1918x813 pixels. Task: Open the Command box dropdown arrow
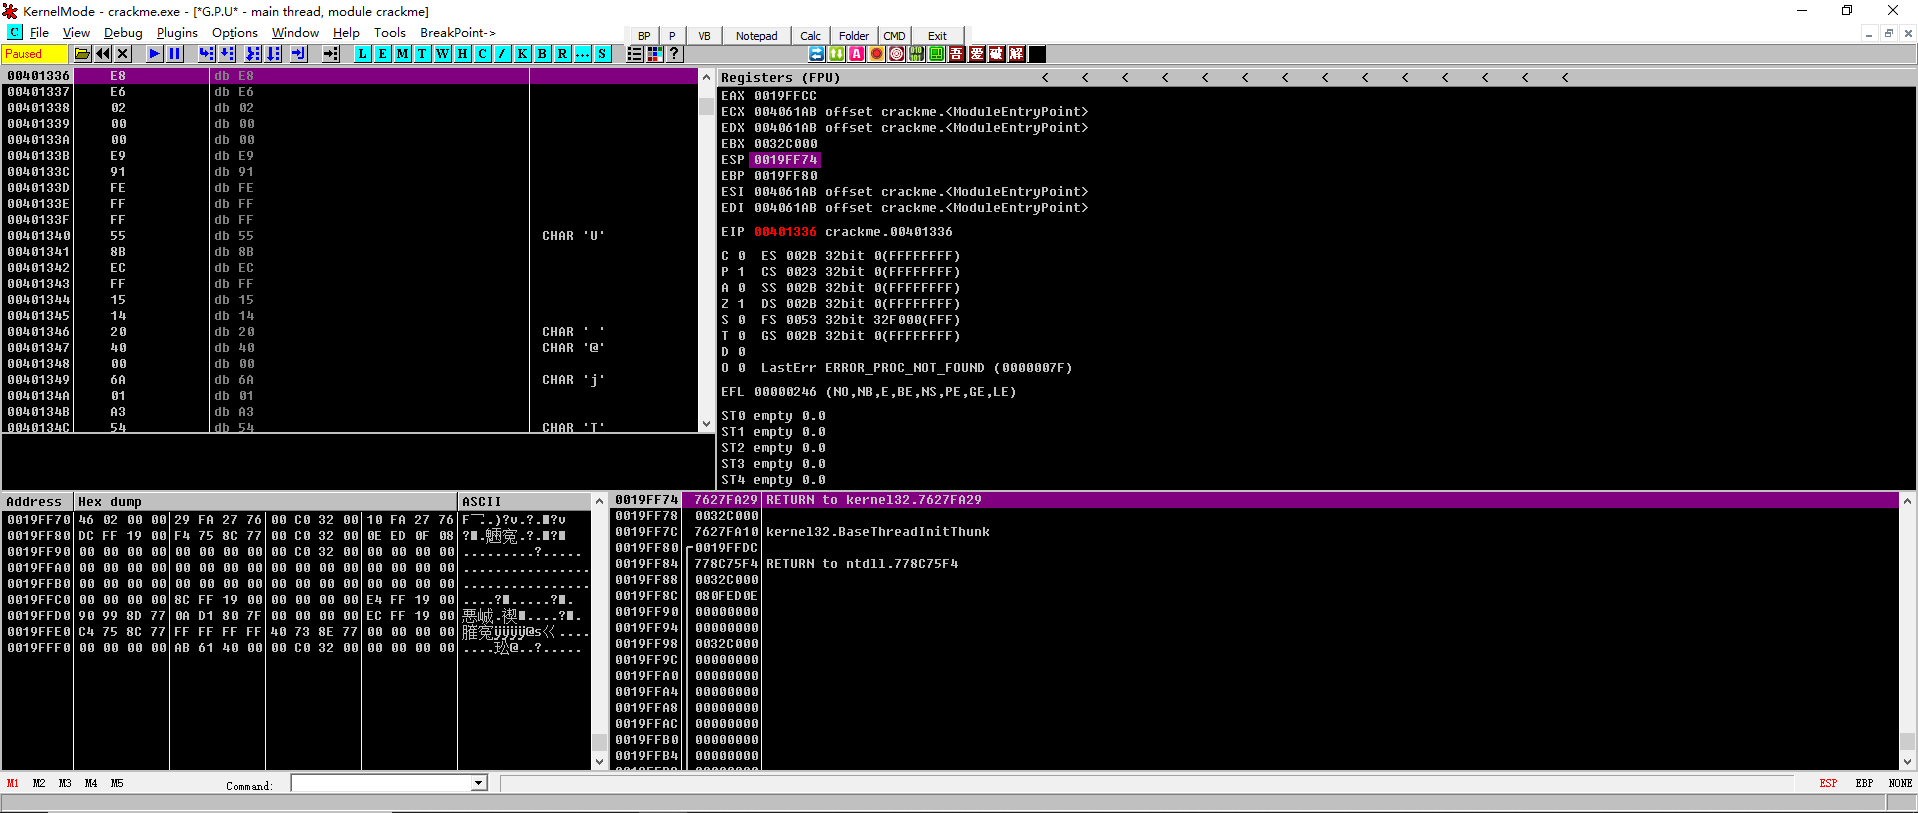pyautogui.click(x=479, y=783)
